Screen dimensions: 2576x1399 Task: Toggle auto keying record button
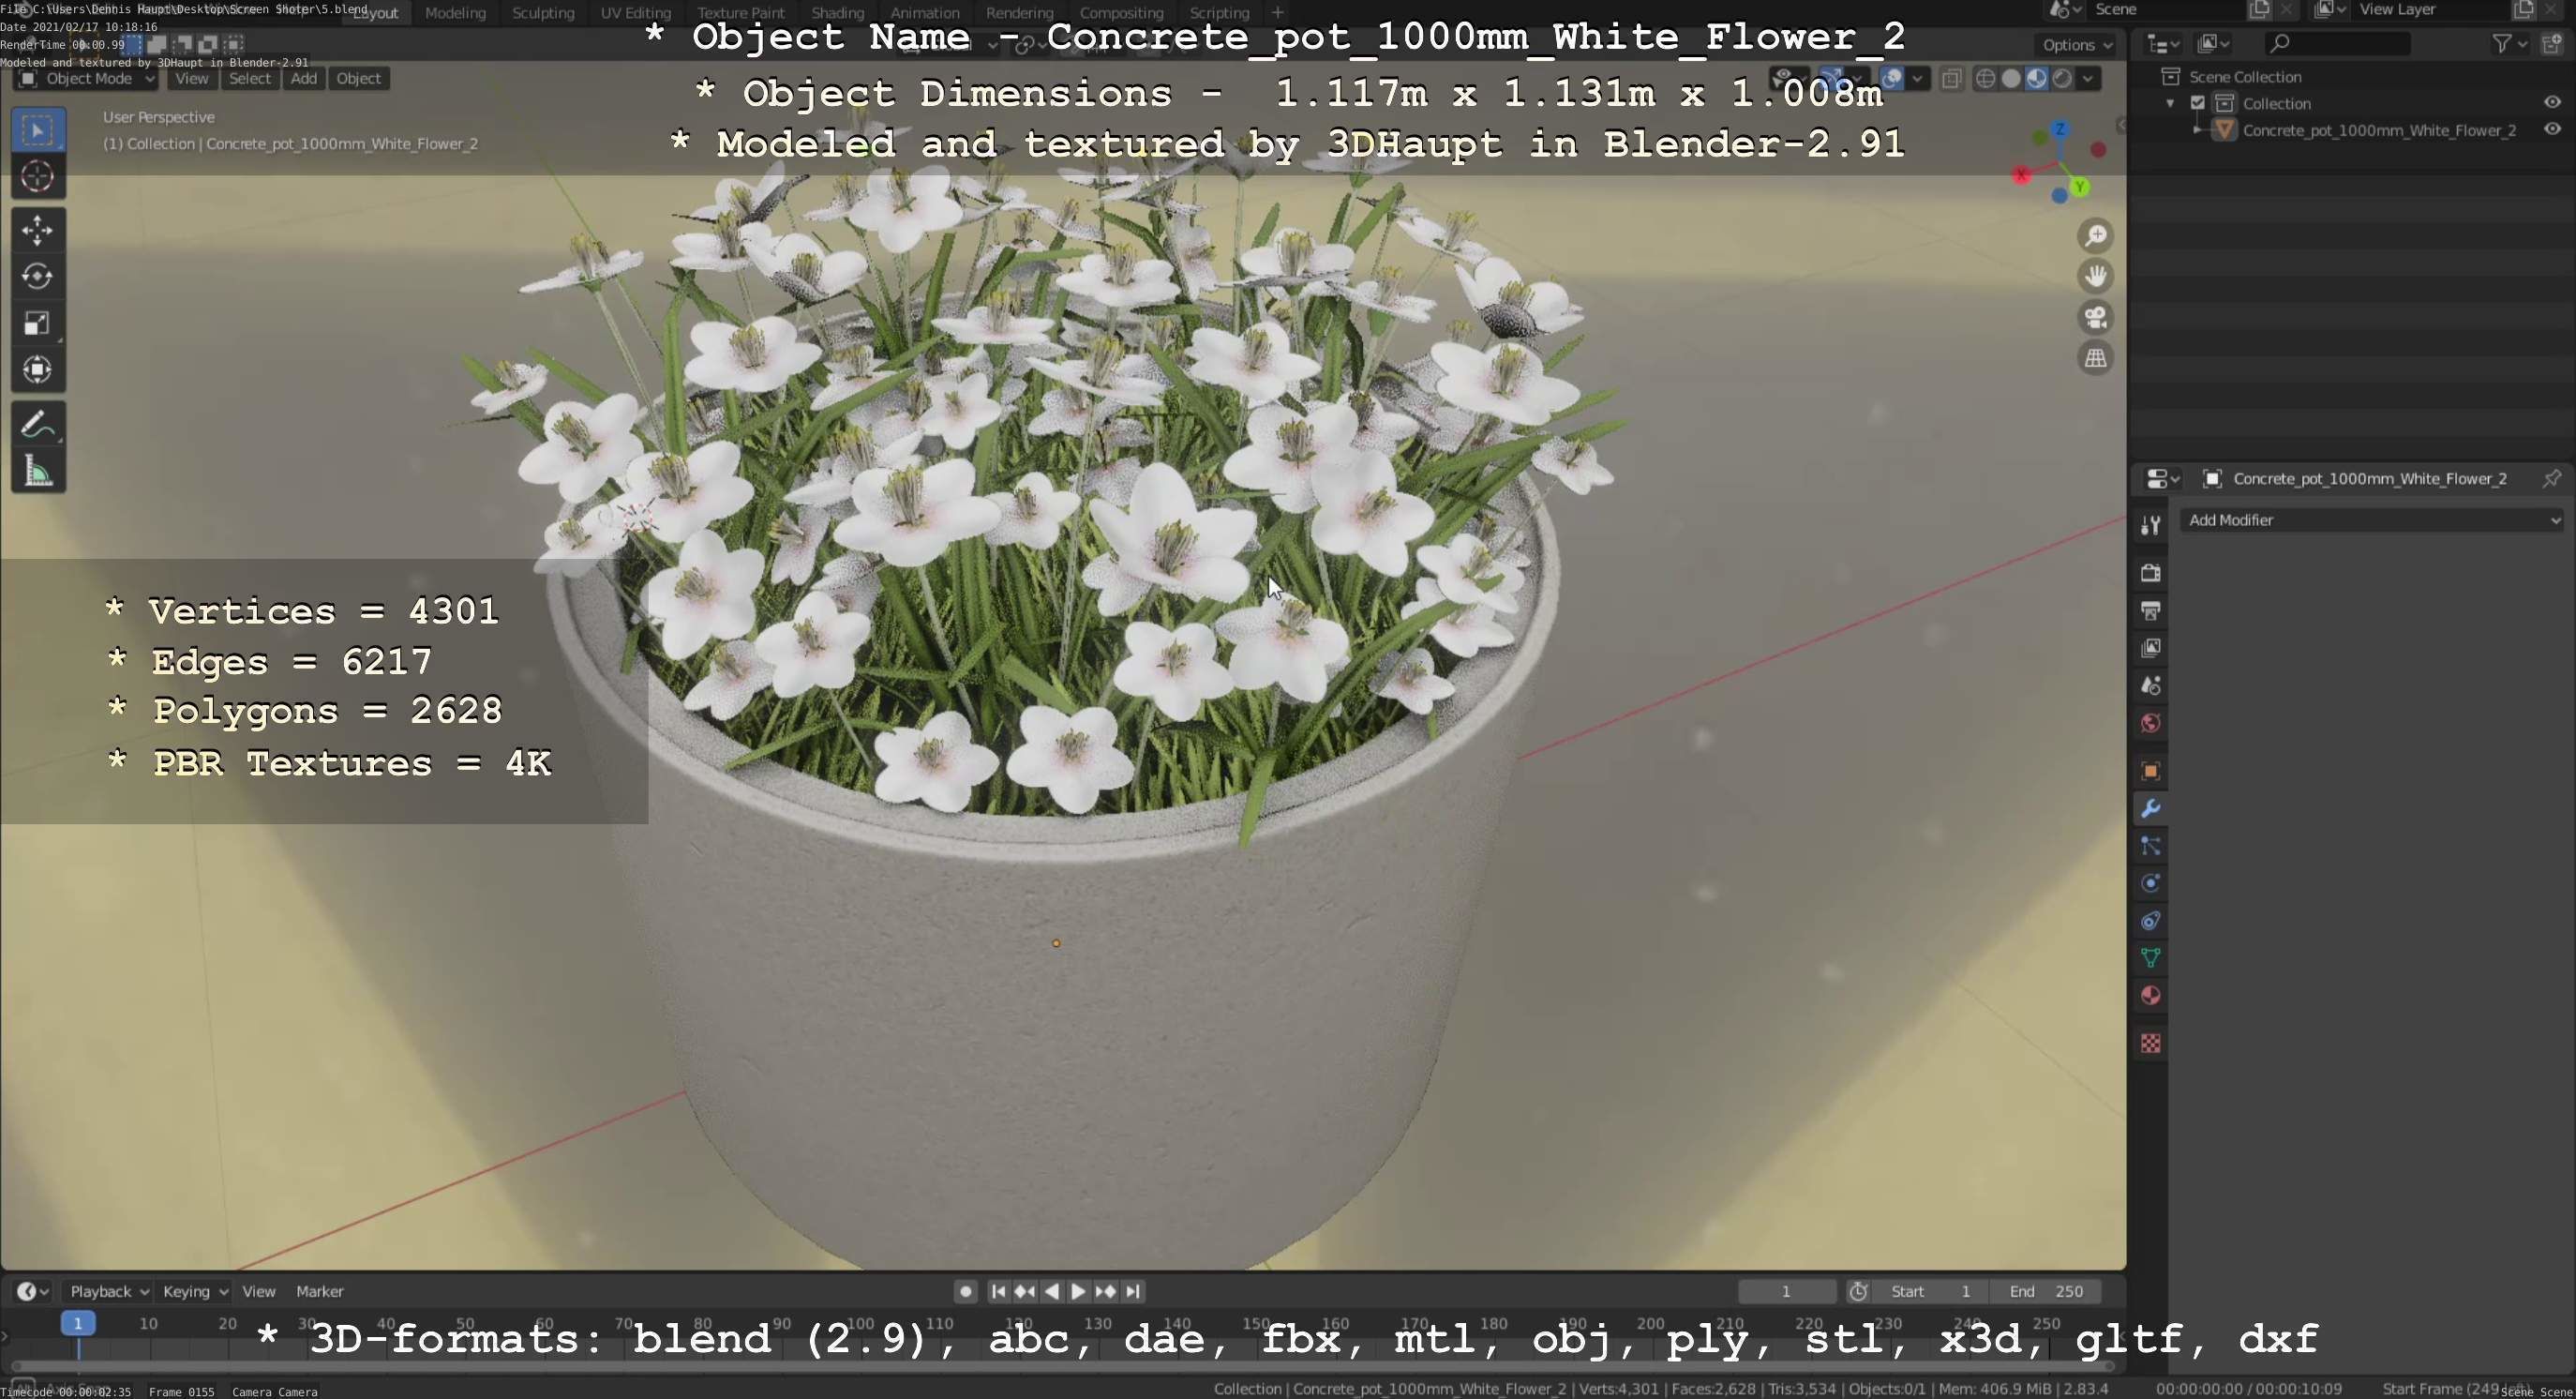965,1292
